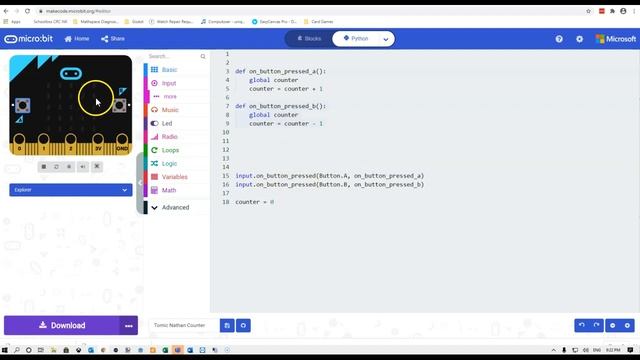Image resolution: width=640 pixels, height=360 pixels.
Task: Save the project with disk icon
Action: pyautogui.click(x=227, y=325)
